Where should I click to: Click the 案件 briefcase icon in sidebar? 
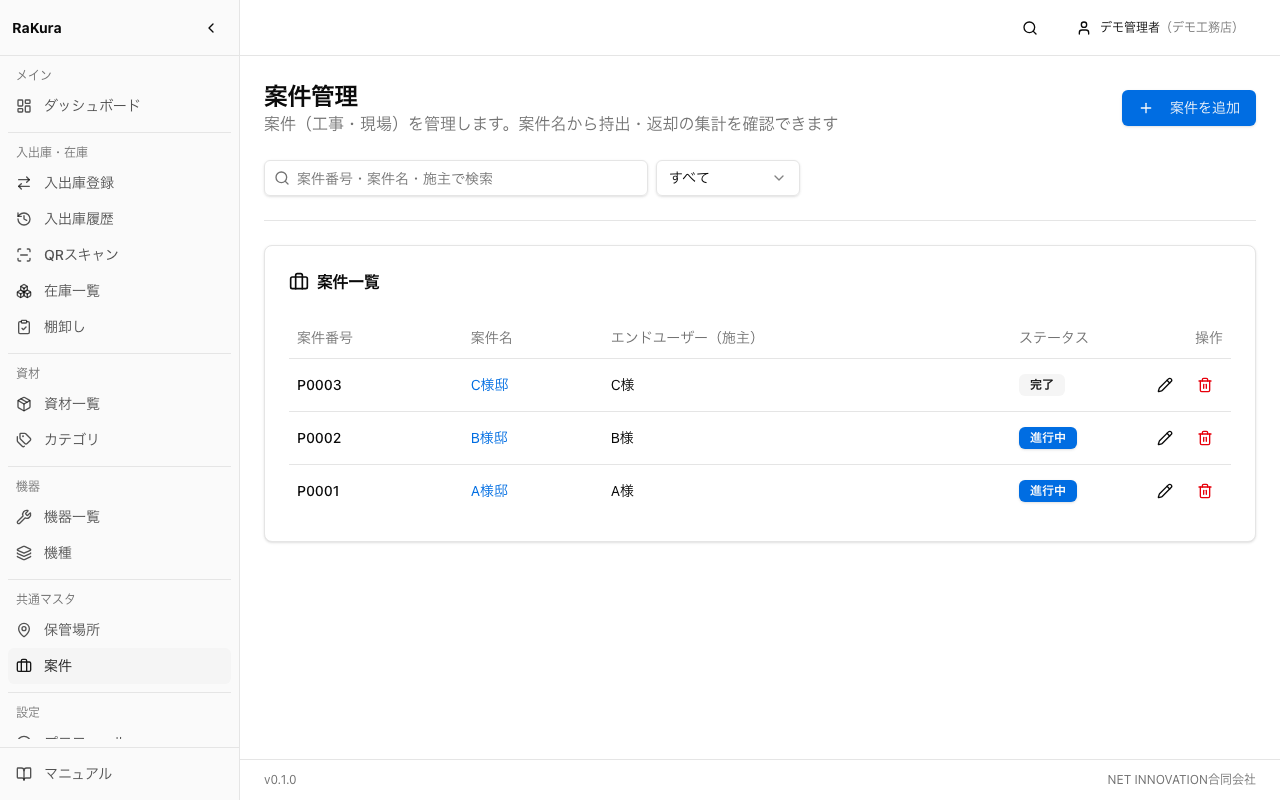coord(24,666)
